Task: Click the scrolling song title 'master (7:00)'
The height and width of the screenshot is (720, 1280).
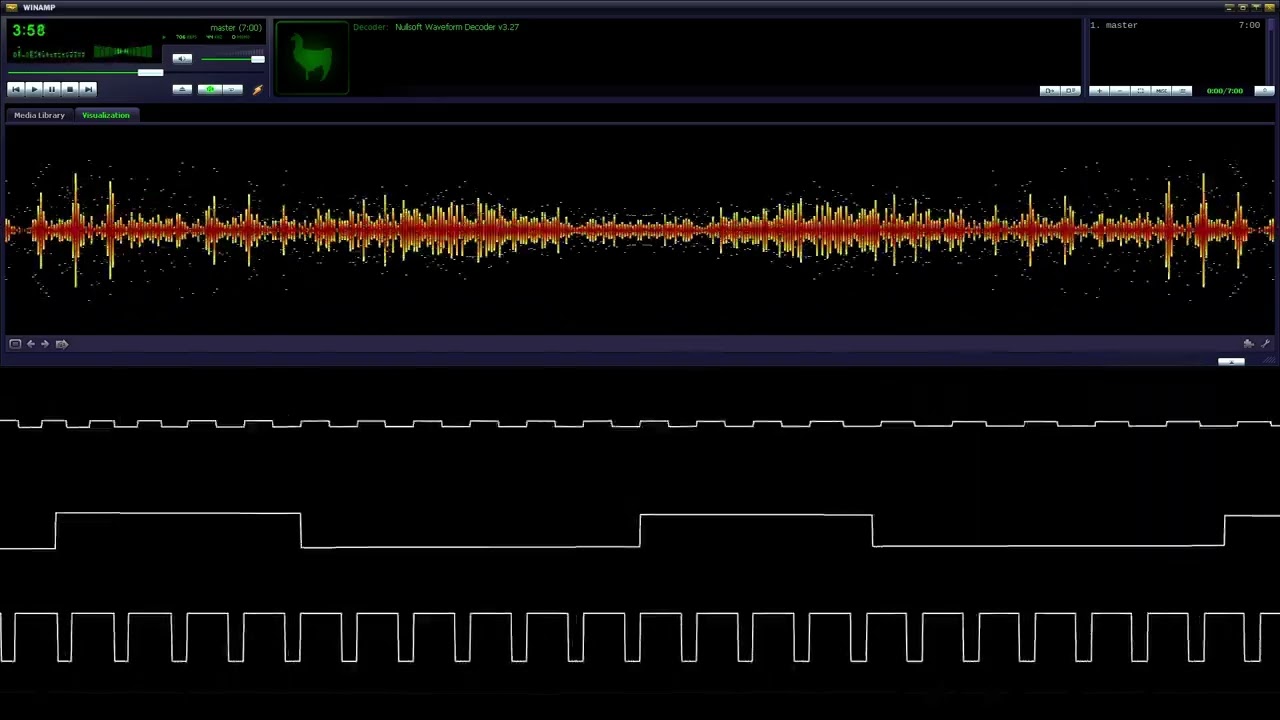Action: (236, 28)
